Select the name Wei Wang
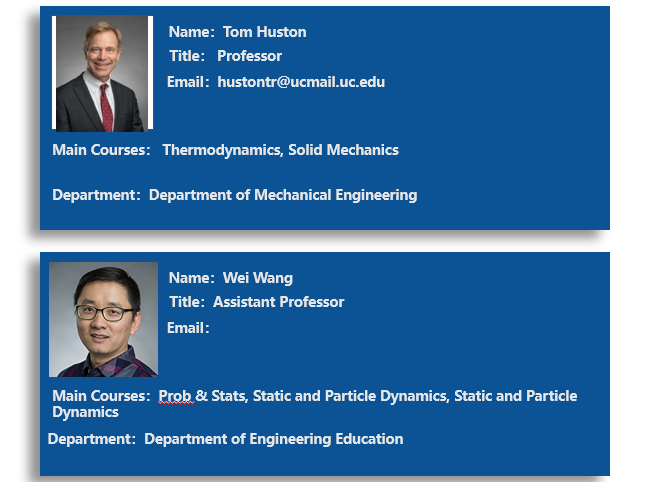 (x=258, y=278)
